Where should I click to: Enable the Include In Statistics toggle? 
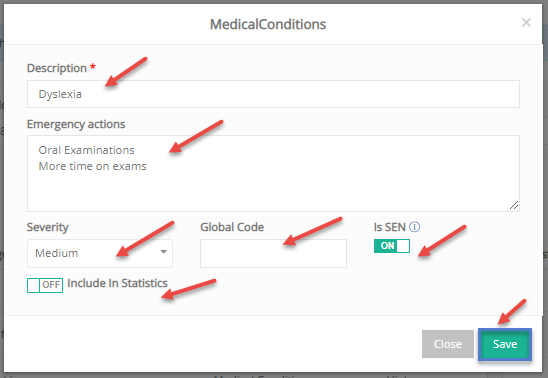tap(45, 285)
